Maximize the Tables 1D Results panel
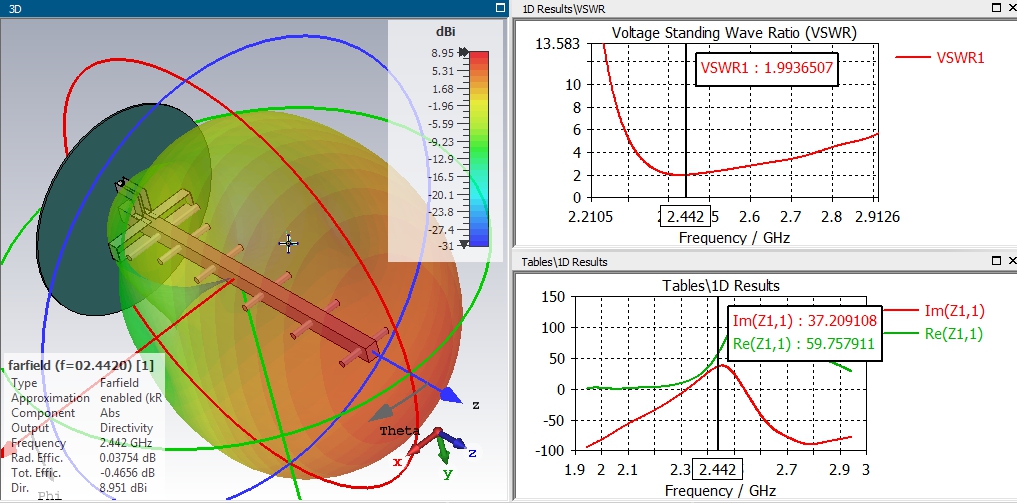Viewport: 1017px width, 503px height. pyautogui.click(x=997, y=261)
